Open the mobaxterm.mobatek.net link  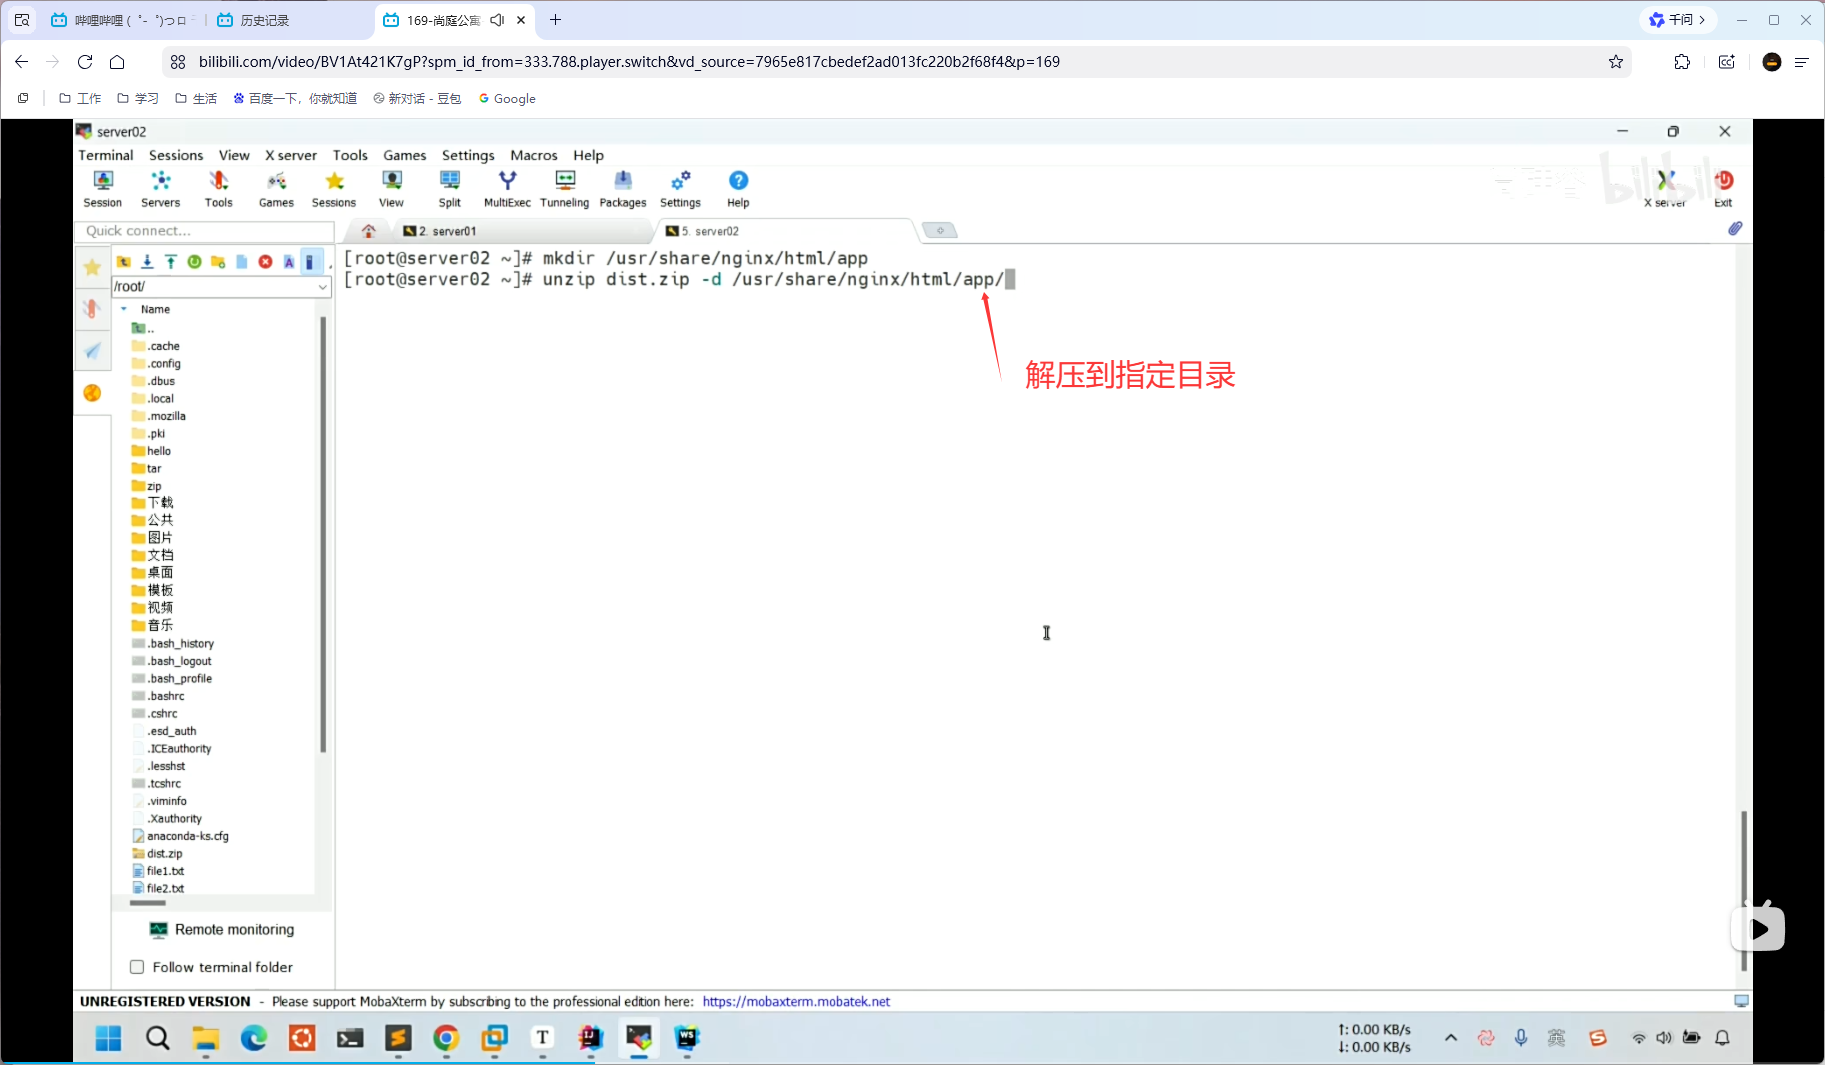(x=796, y=1001)
